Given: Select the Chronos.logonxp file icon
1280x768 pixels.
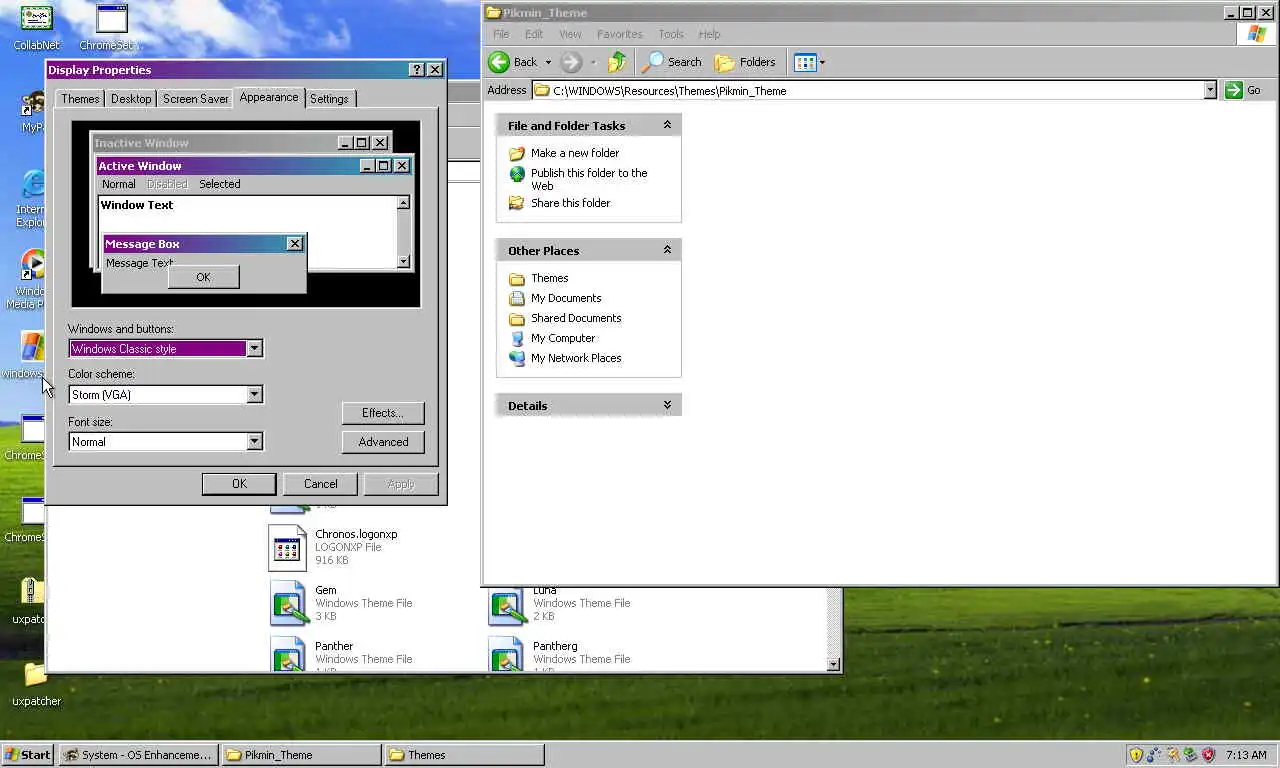Looking at the screenshot, I should tap(287, 548).
